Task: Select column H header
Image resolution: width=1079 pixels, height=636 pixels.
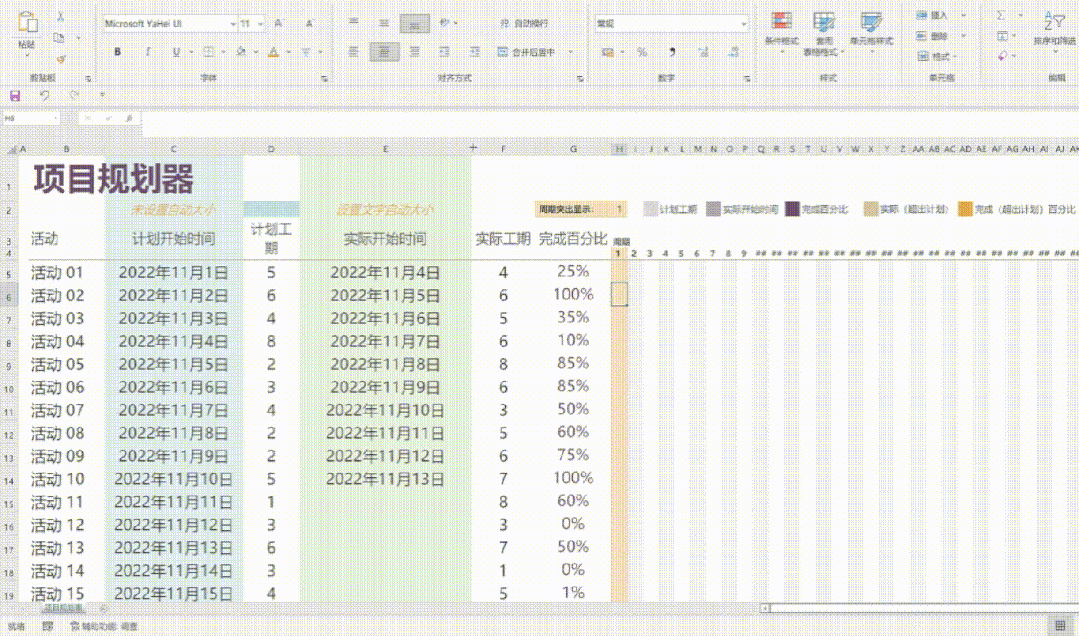Action: coord(619,149)
